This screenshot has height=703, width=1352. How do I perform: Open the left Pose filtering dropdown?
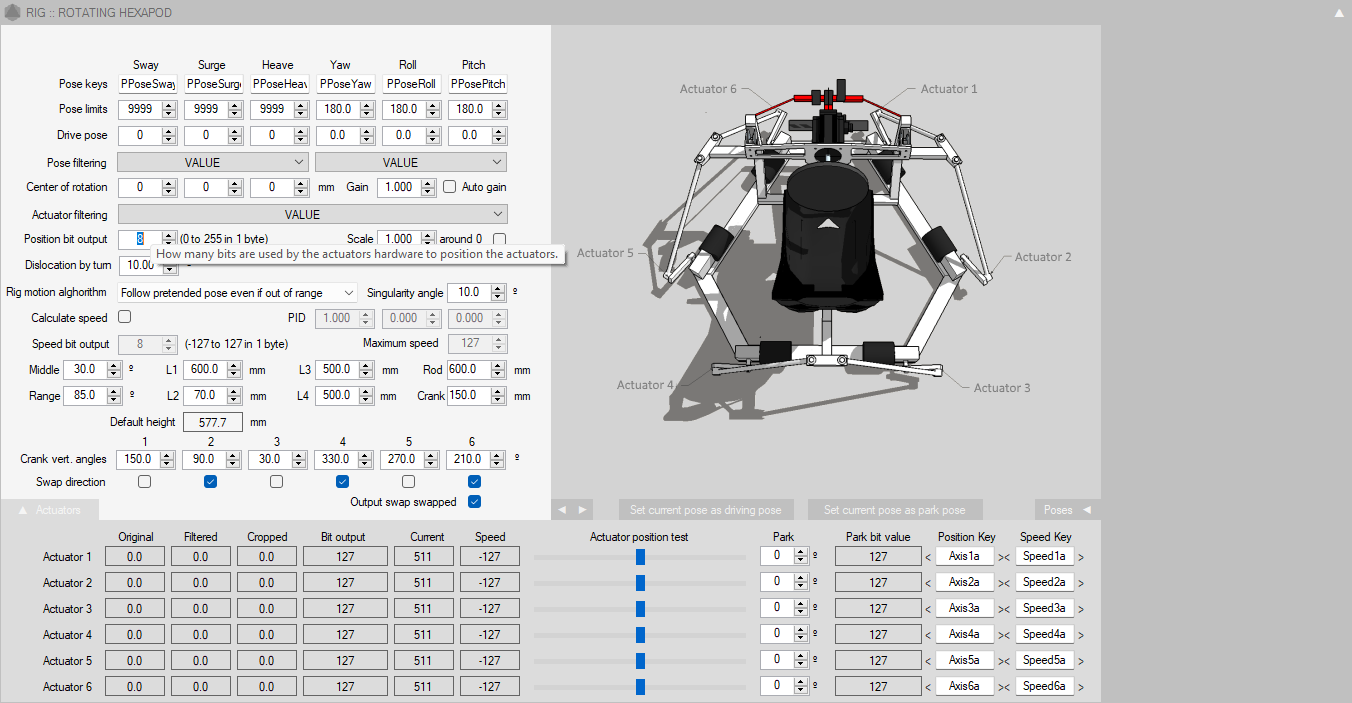click(x=212, y=162)
